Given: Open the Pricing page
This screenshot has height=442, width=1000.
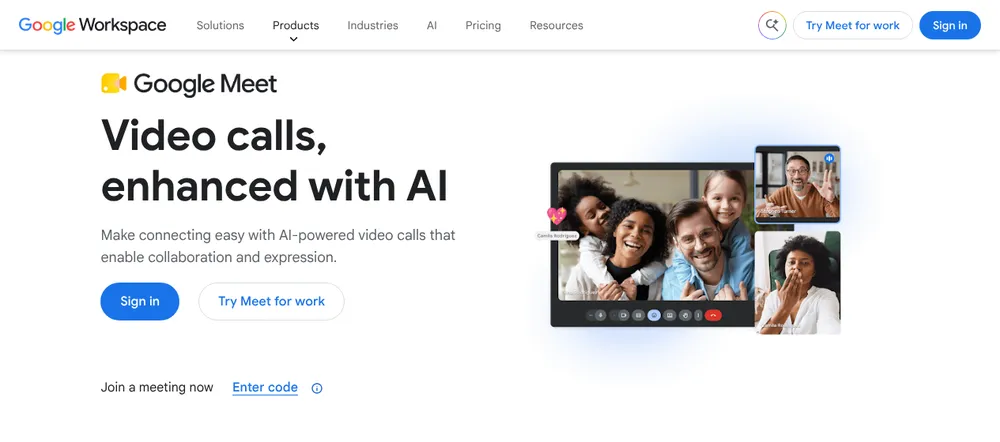Looking at the screenshot, I should coord(483,26).
